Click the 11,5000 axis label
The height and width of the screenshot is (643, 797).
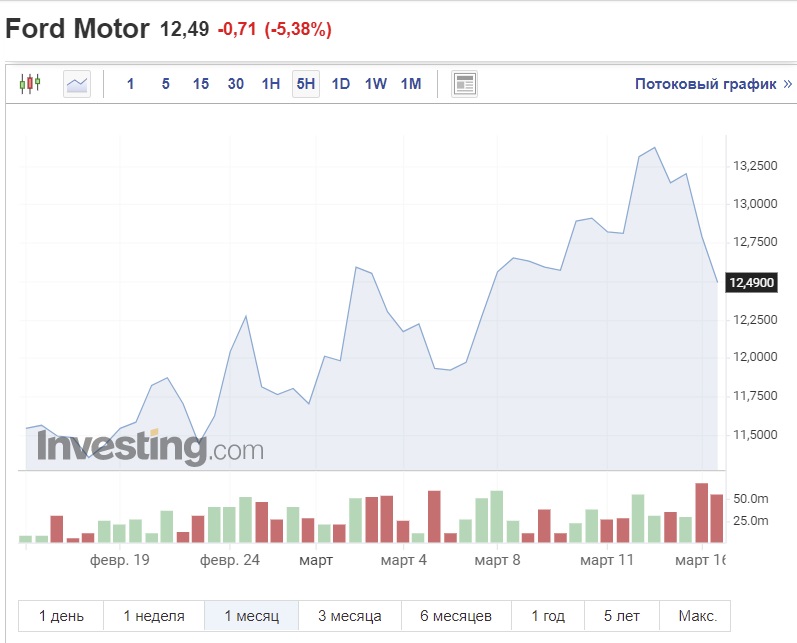tap(755, 435)
